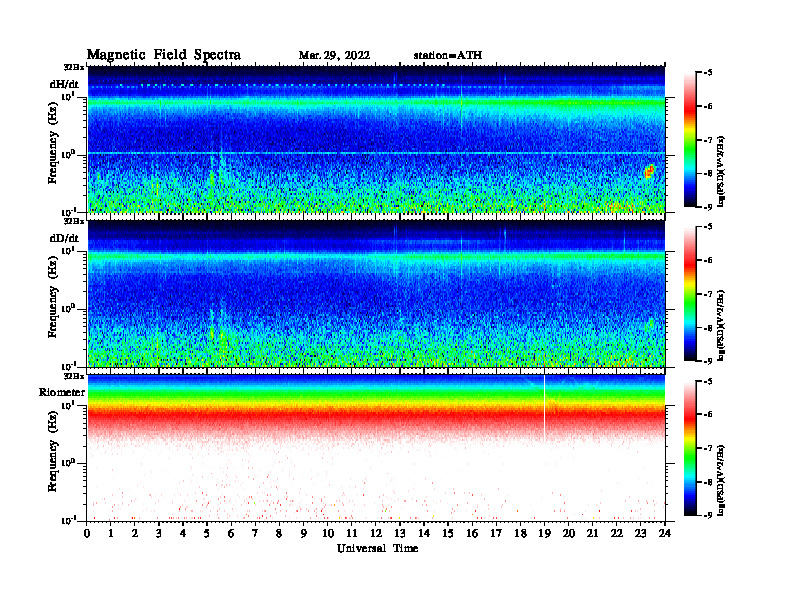The width and height of the screenshot is (792, 612).
Task: Click the green bright patch near 23 UT in dD/dt
Action: click(x=650, y=324)
